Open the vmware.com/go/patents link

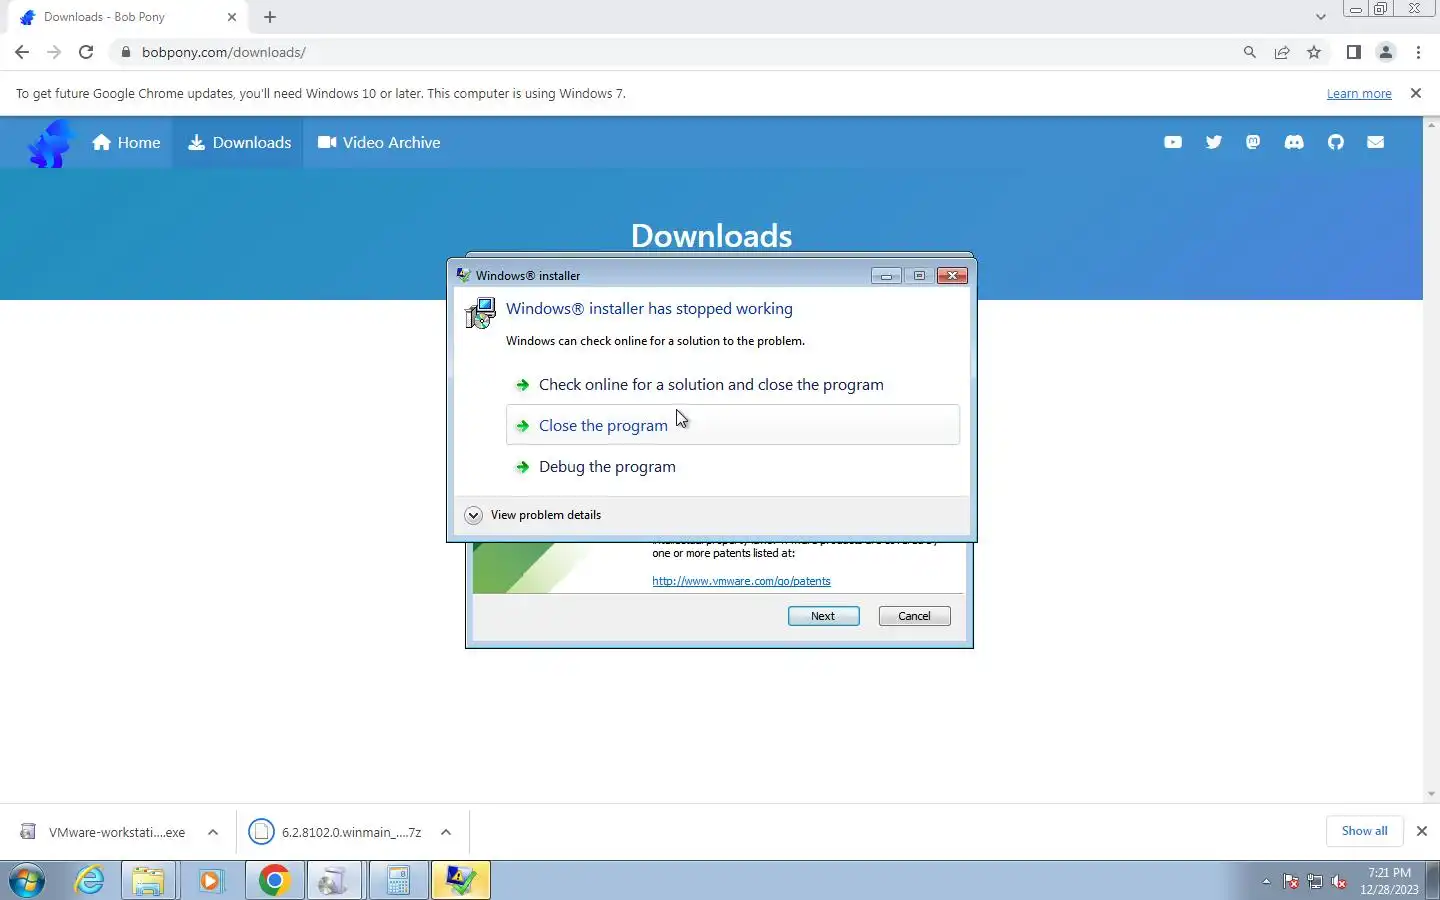[x=741, y=581]
